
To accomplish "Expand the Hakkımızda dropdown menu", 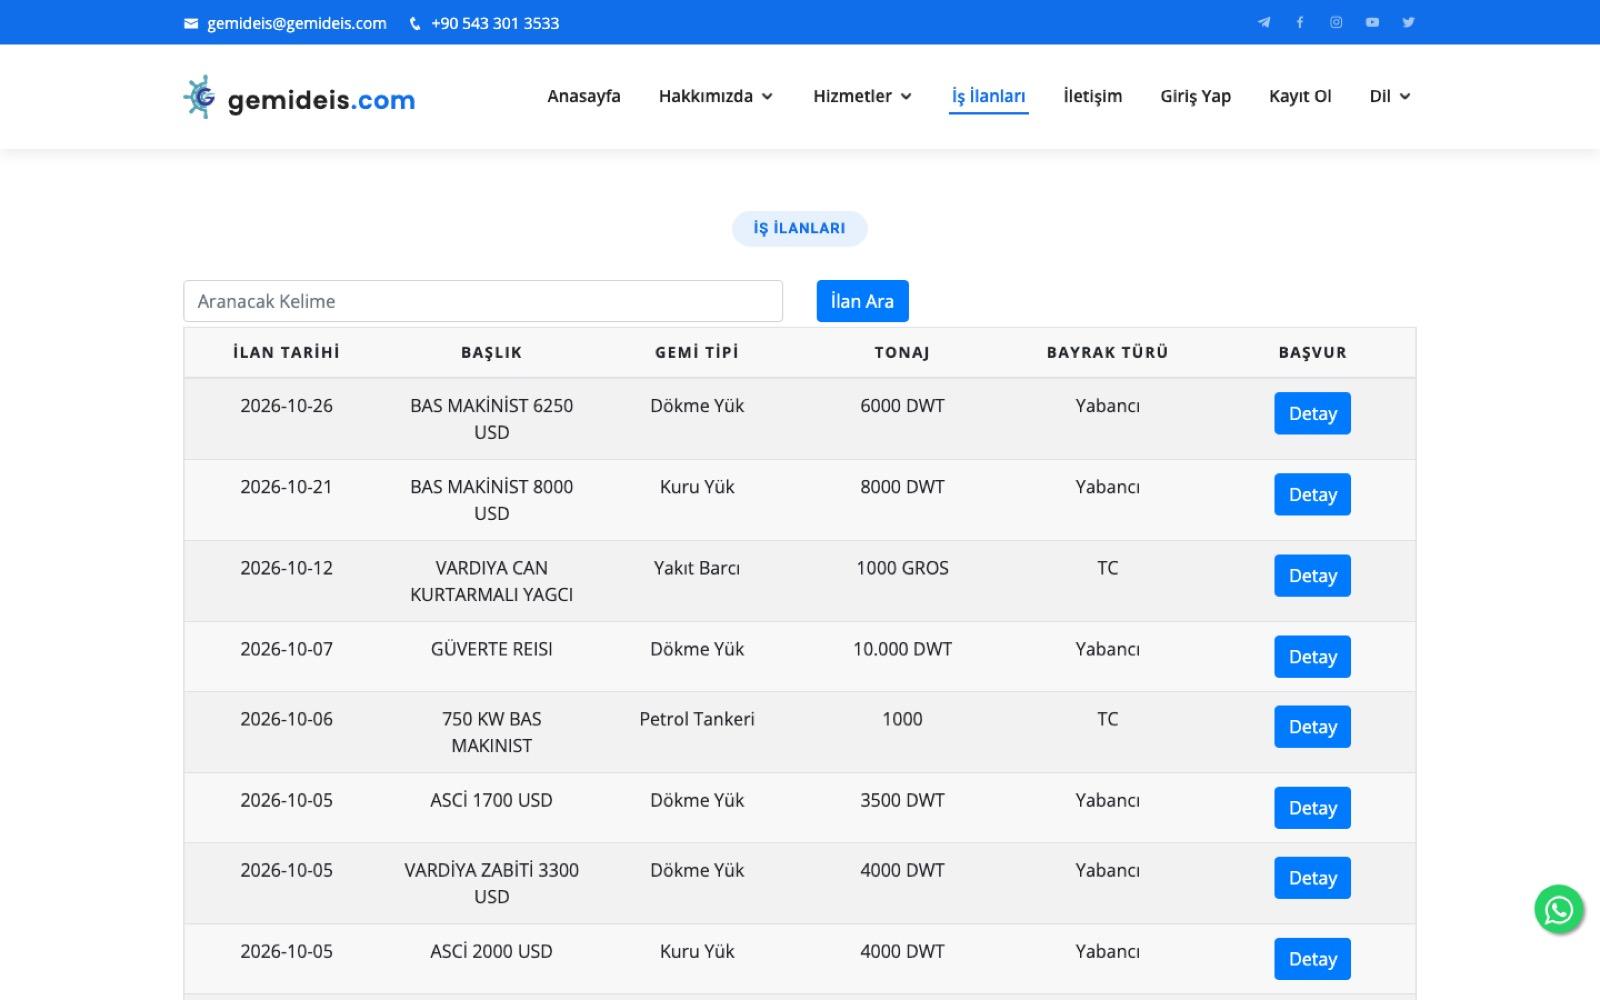I will click(x=716, y=96).
